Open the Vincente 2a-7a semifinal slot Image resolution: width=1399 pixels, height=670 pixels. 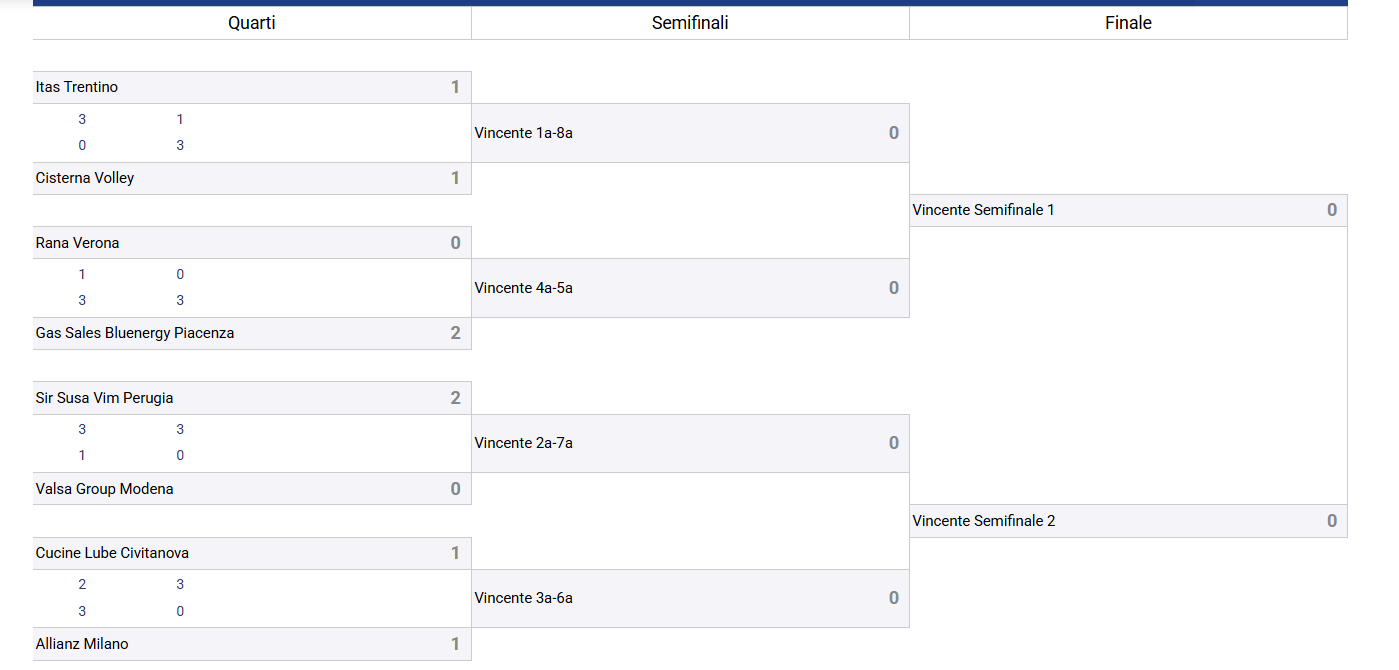(x=524, y=443)
